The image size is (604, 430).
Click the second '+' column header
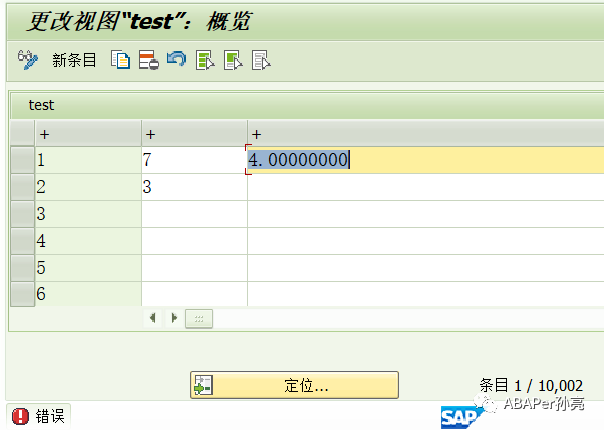(x=195, y=133)
